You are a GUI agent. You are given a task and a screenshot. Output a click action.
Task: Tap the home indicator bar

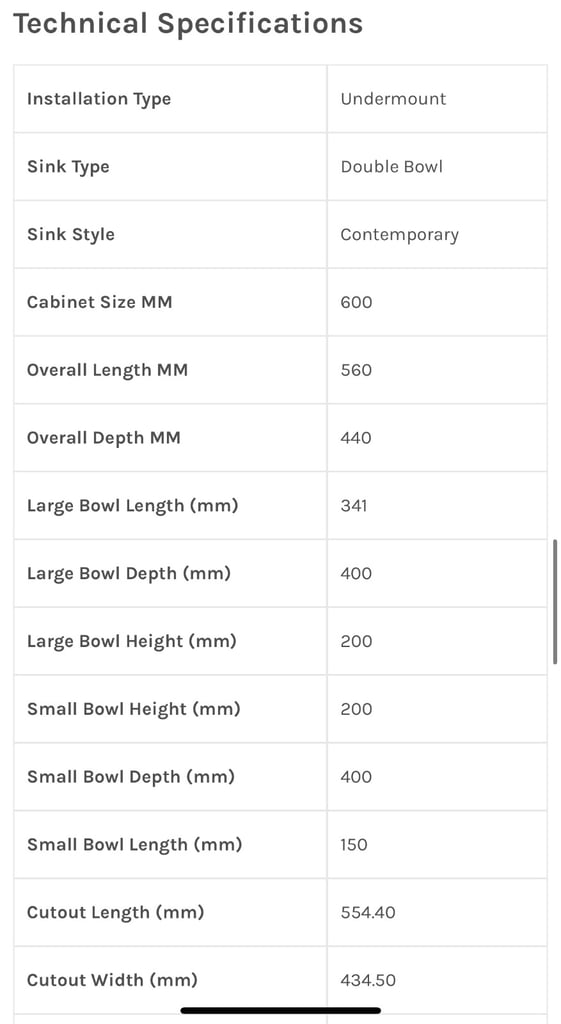(x=280, y=1010)
